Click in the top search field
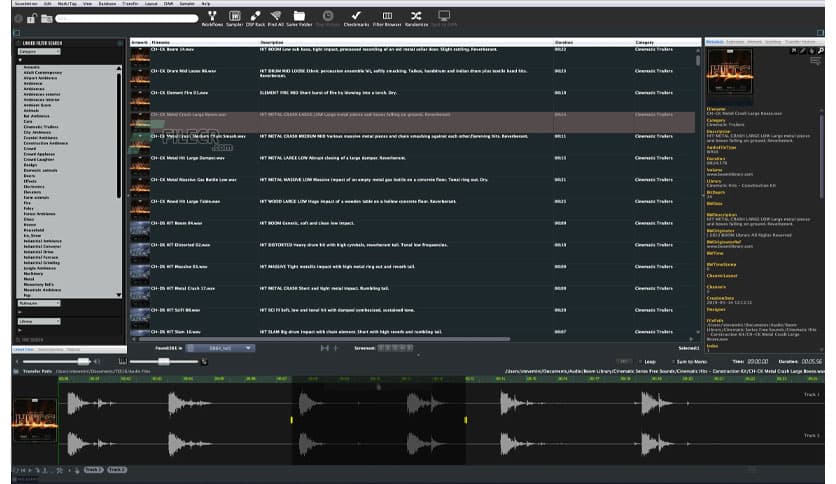This screenshot has width=836, height=484. (127, 19)
